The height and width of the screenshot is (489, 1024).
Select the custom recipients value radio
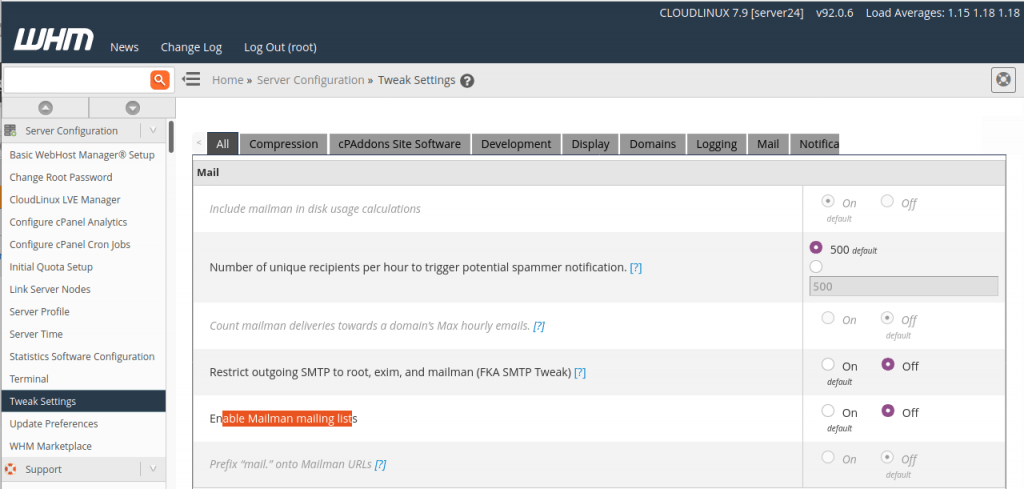pyautogui.click(x=816, y=266)
